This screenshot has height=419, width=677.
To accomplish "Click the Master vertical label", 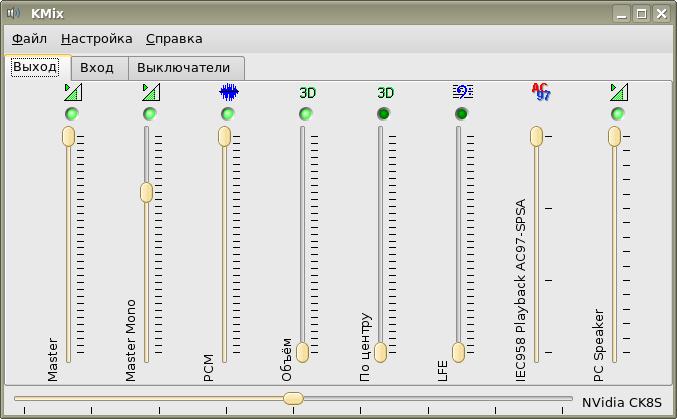I will click(x=52, y=360).
